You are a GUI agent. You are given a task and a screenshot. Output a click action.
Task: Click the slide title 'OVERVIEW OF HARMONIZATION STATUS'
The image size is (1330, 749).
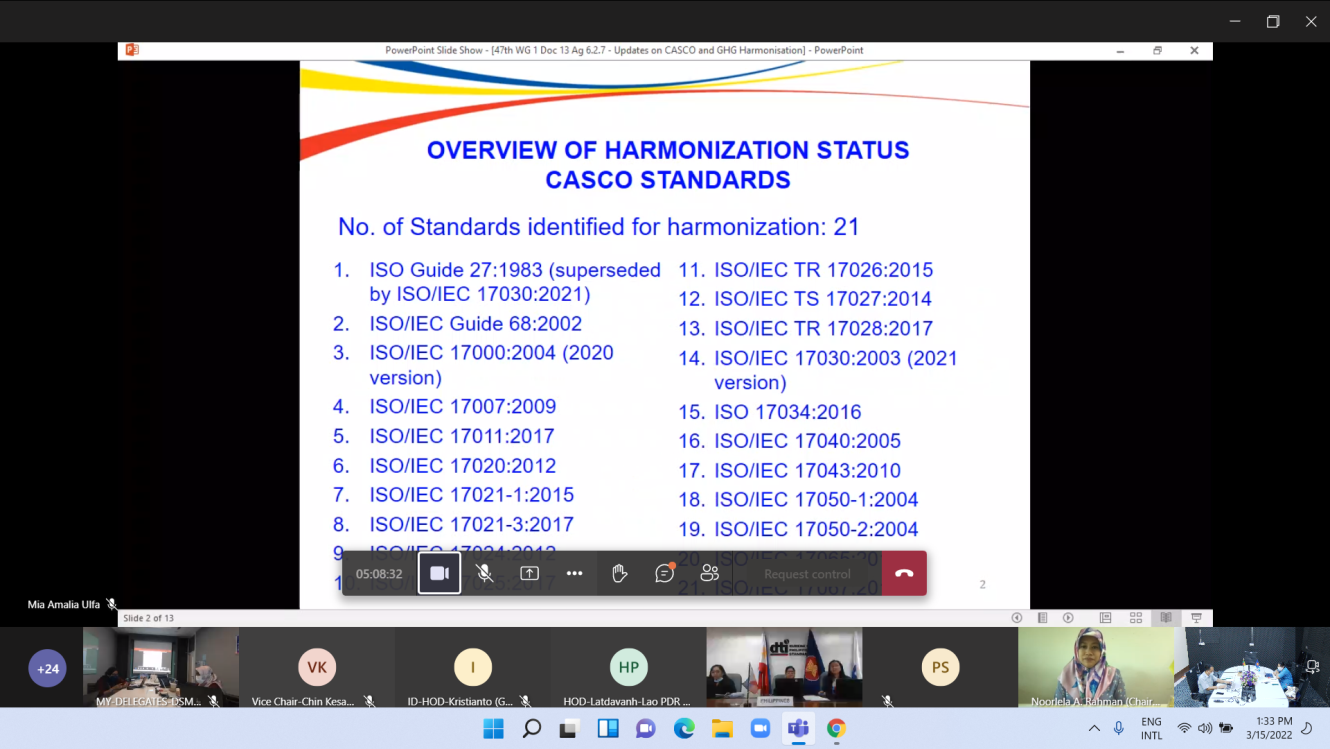[668, 150]
